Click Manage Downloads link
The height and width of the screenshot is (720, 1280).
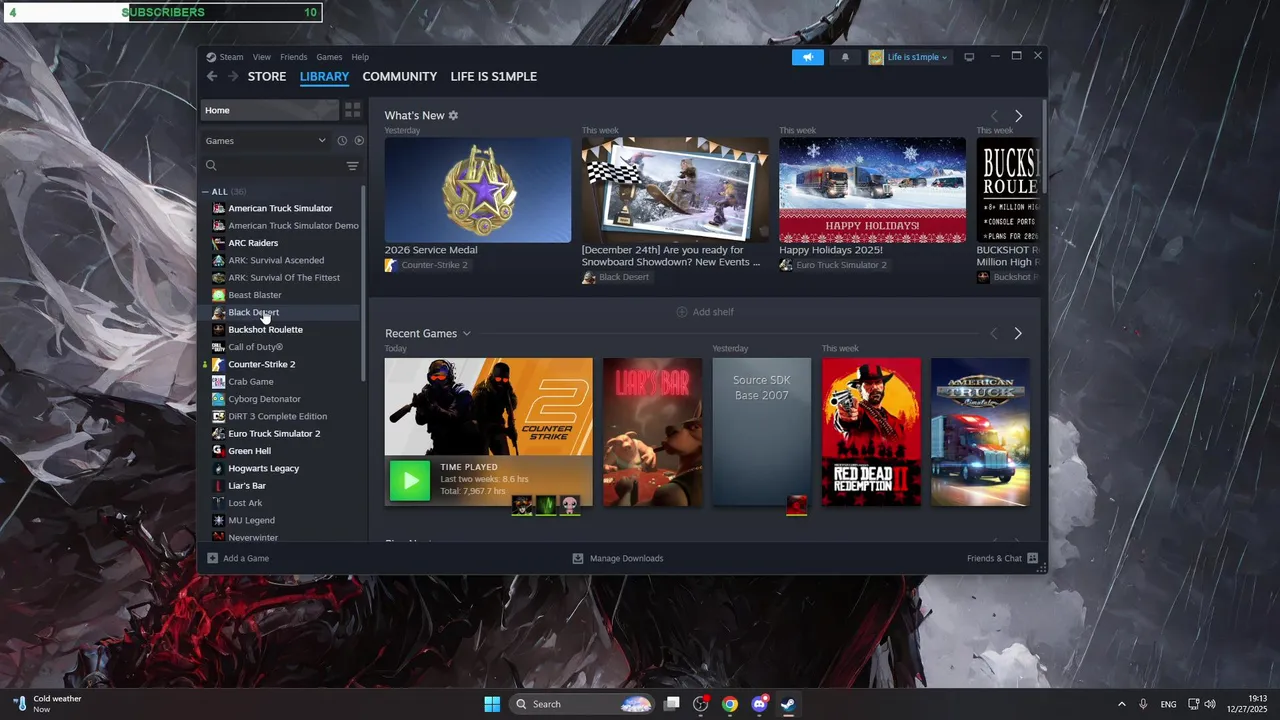(626, 558)
